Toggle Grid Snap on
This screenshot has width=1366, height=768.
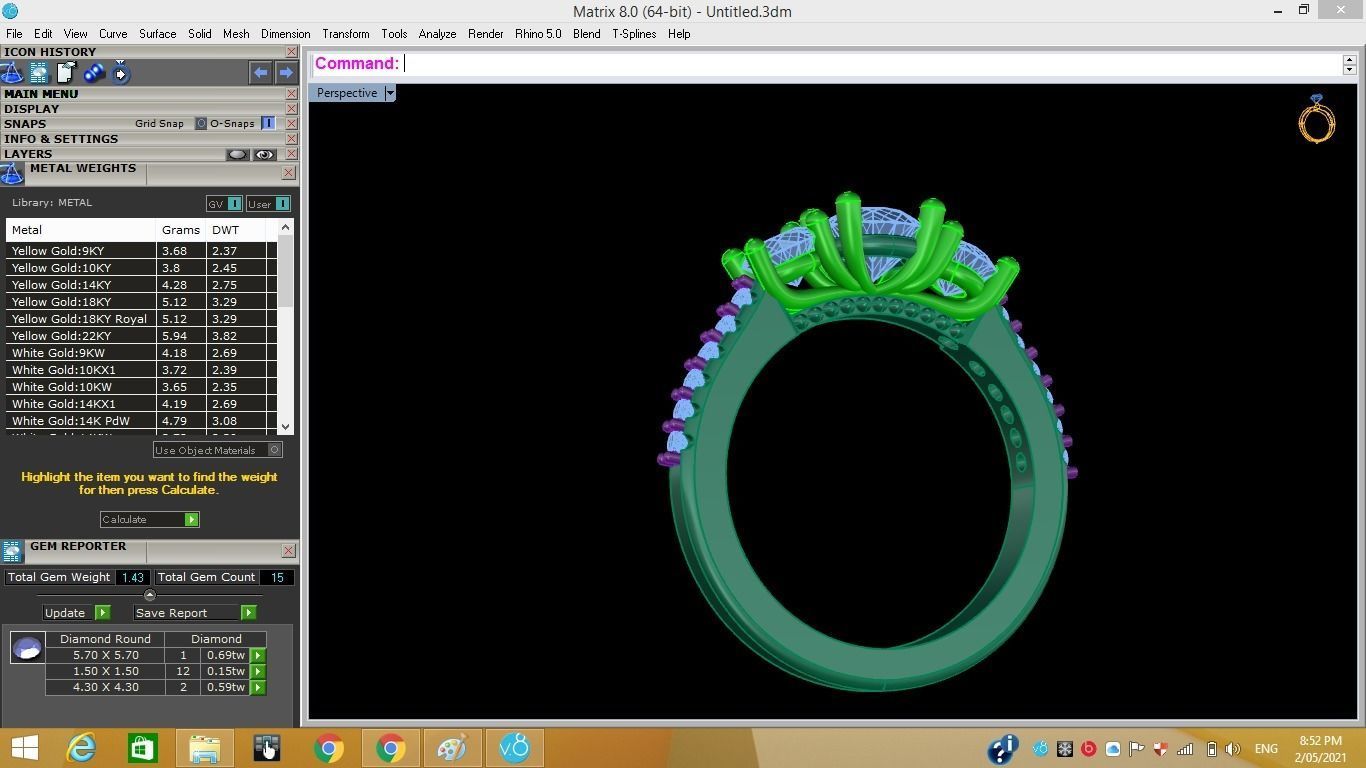click(200, 124)
